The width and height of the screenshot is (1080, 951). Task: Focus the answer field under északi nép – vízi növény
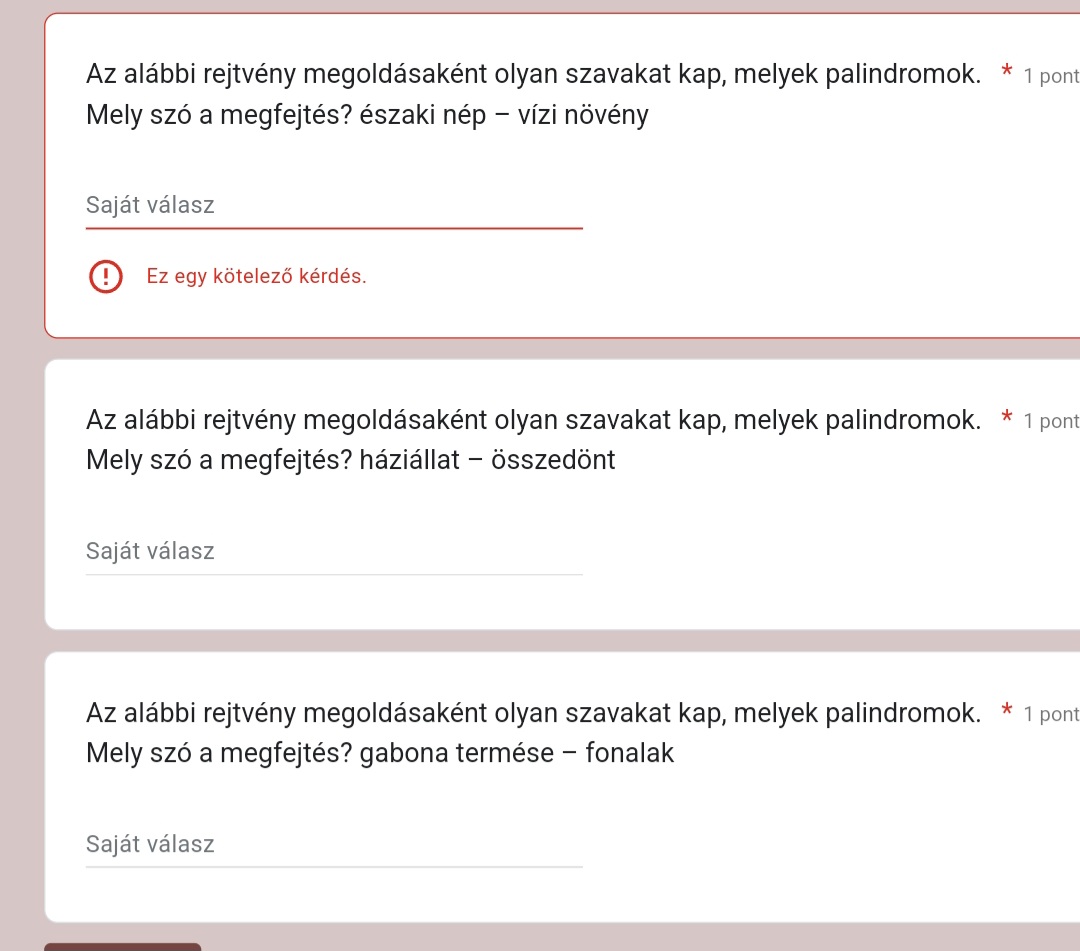(x=334, y=205)
